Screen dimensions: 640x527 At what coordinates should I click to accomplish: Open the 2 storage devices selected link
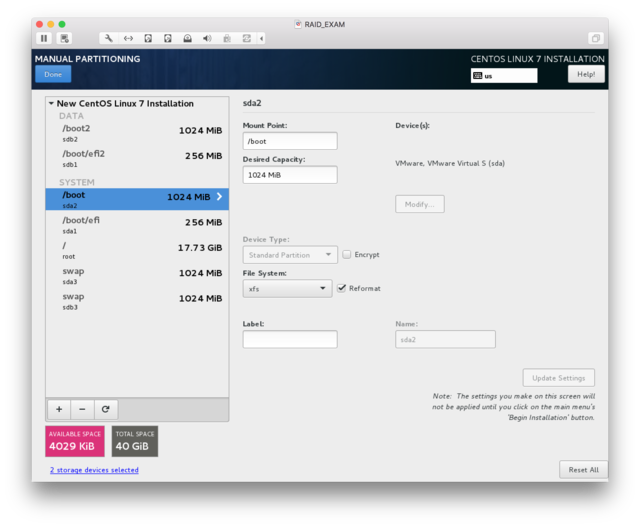(x=94, y=470)
